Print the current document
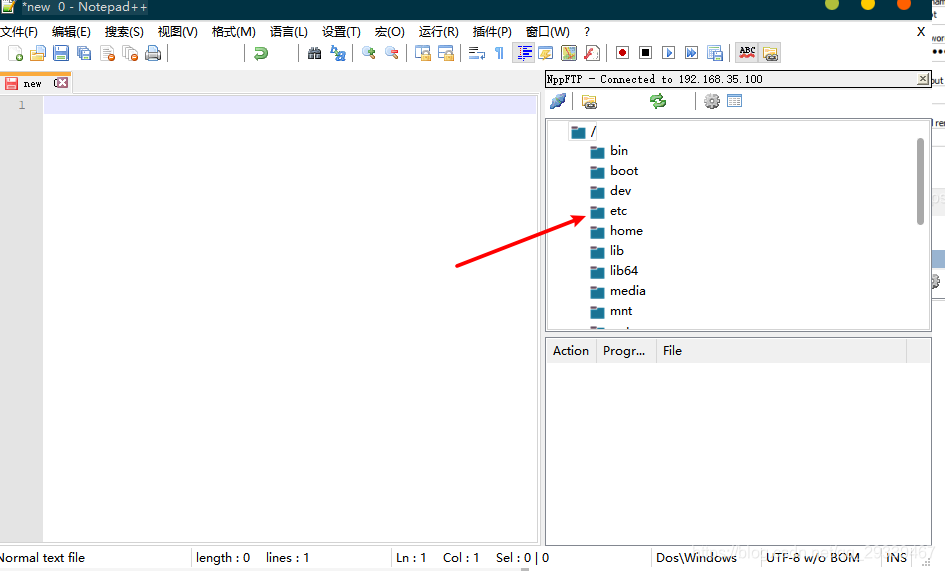The height and width of the screenshot is (571, 945). [x=153, y=53]
